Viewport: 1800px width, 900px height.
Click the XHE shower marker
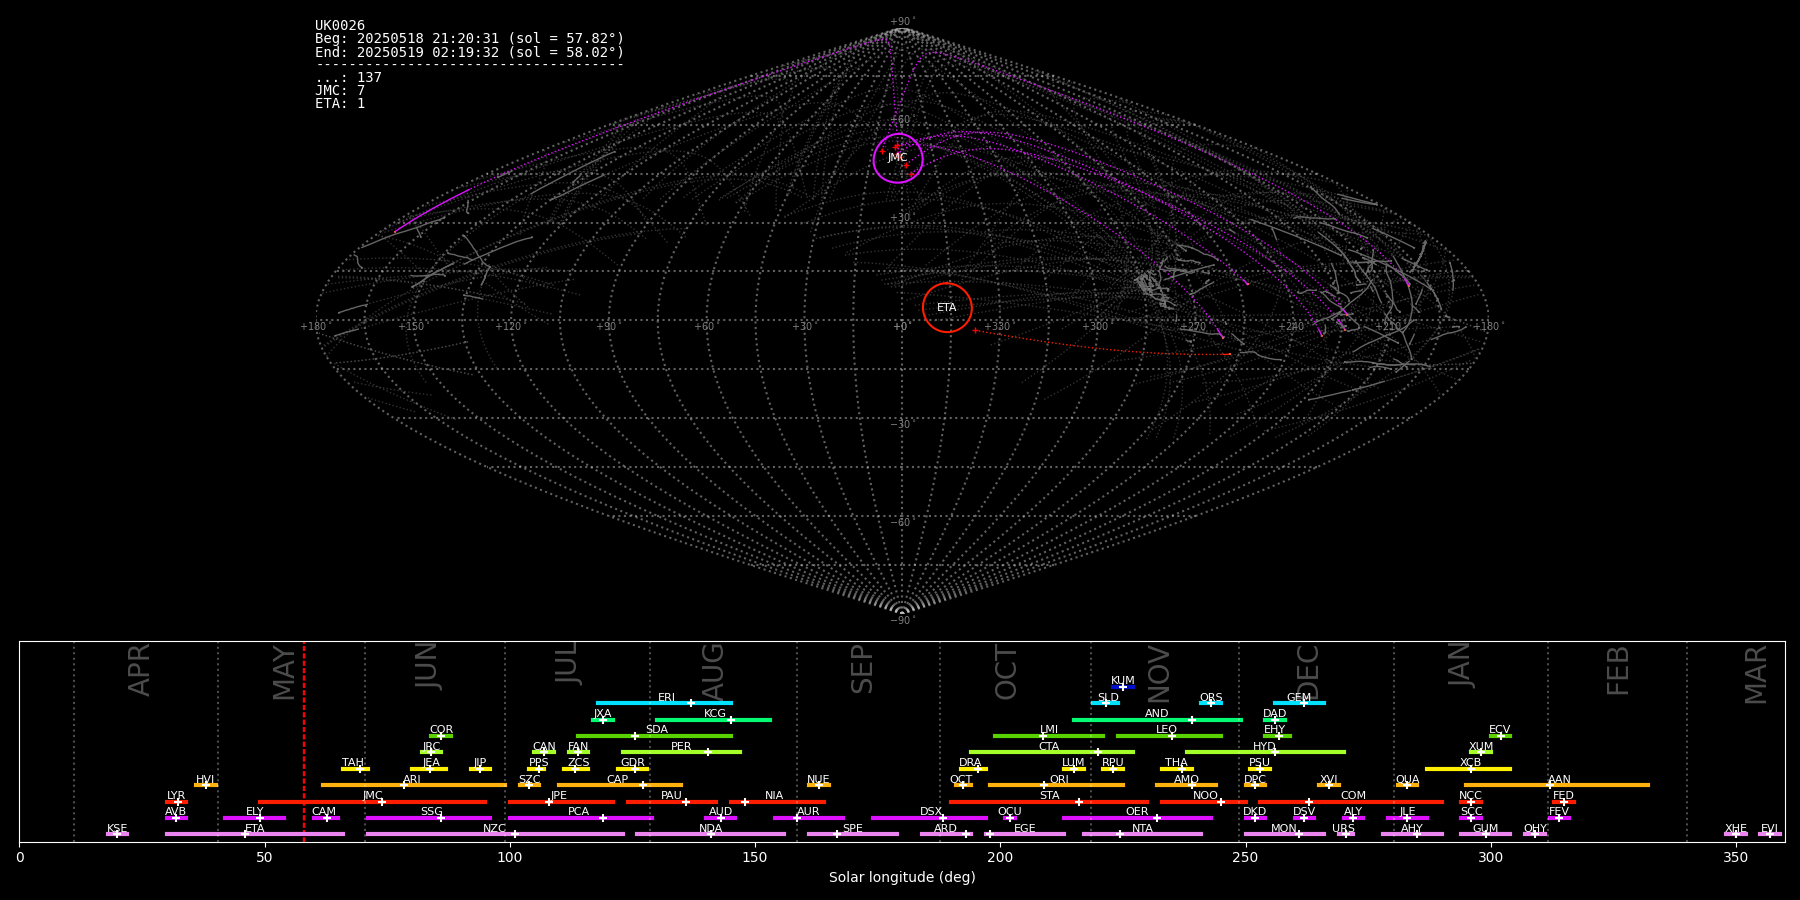coord(1736,834)
